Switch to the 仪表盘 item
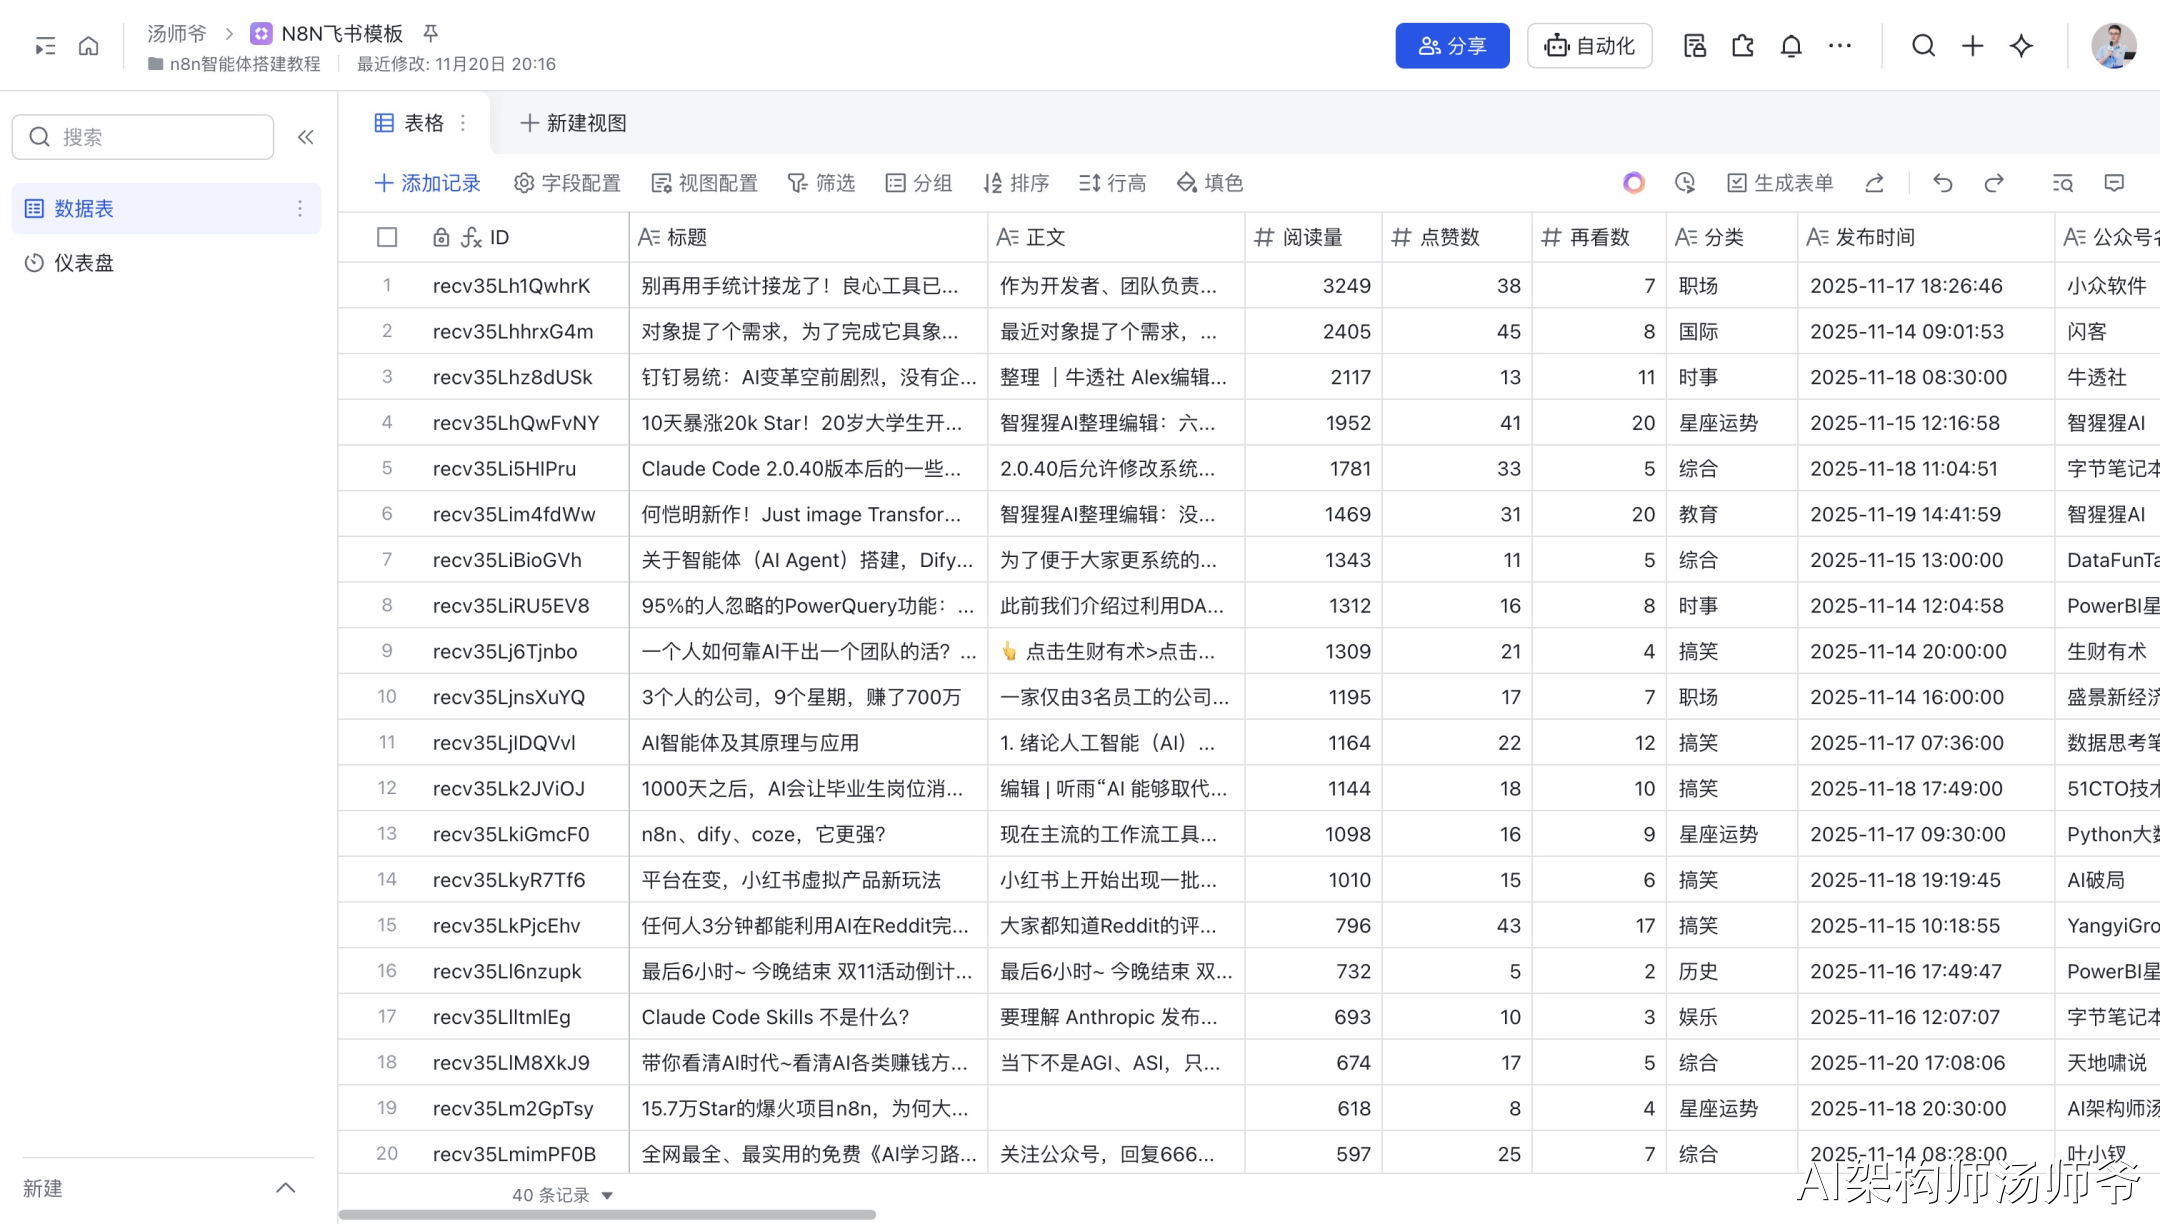The width and height of the screenshot is (2160, 1224). point(84,263)
